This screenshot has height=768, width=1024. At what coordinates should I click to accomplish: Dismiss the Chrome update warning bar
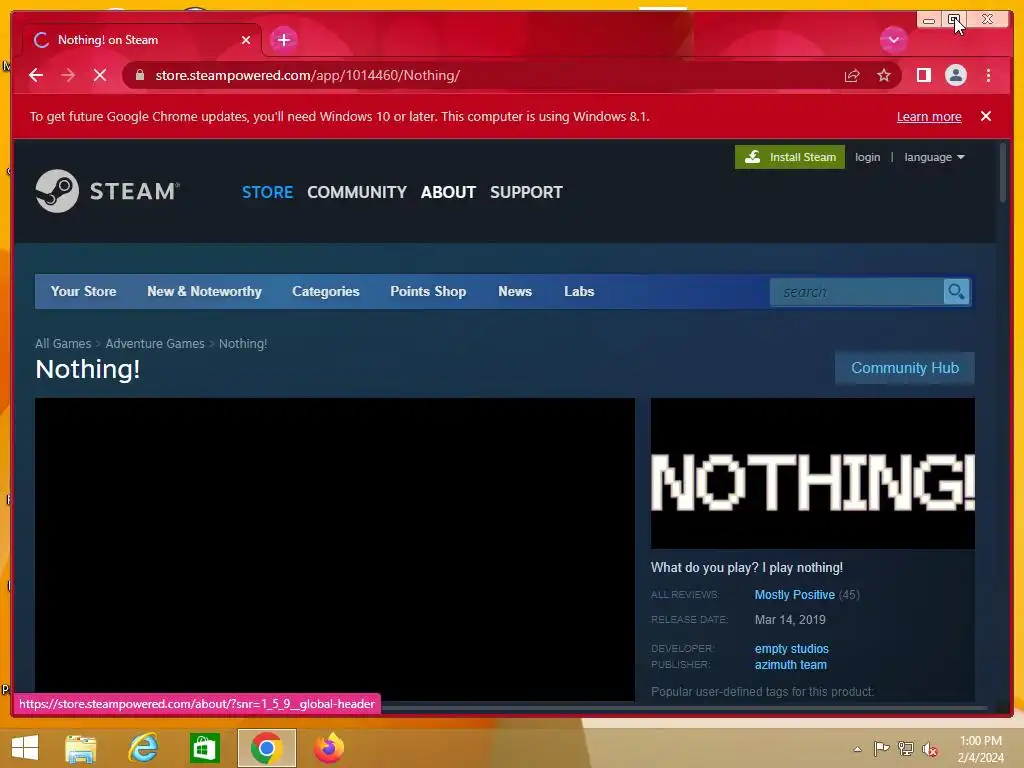point(985,116)
